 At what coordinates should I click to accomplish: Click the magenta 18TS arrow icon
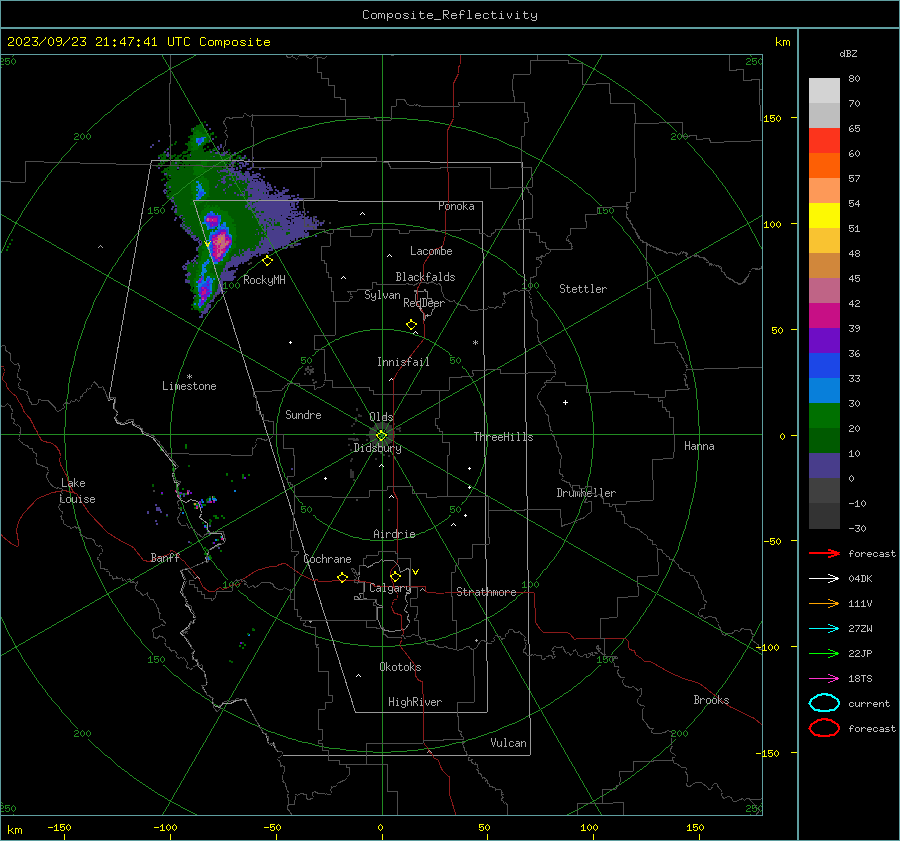pos(824,679)
